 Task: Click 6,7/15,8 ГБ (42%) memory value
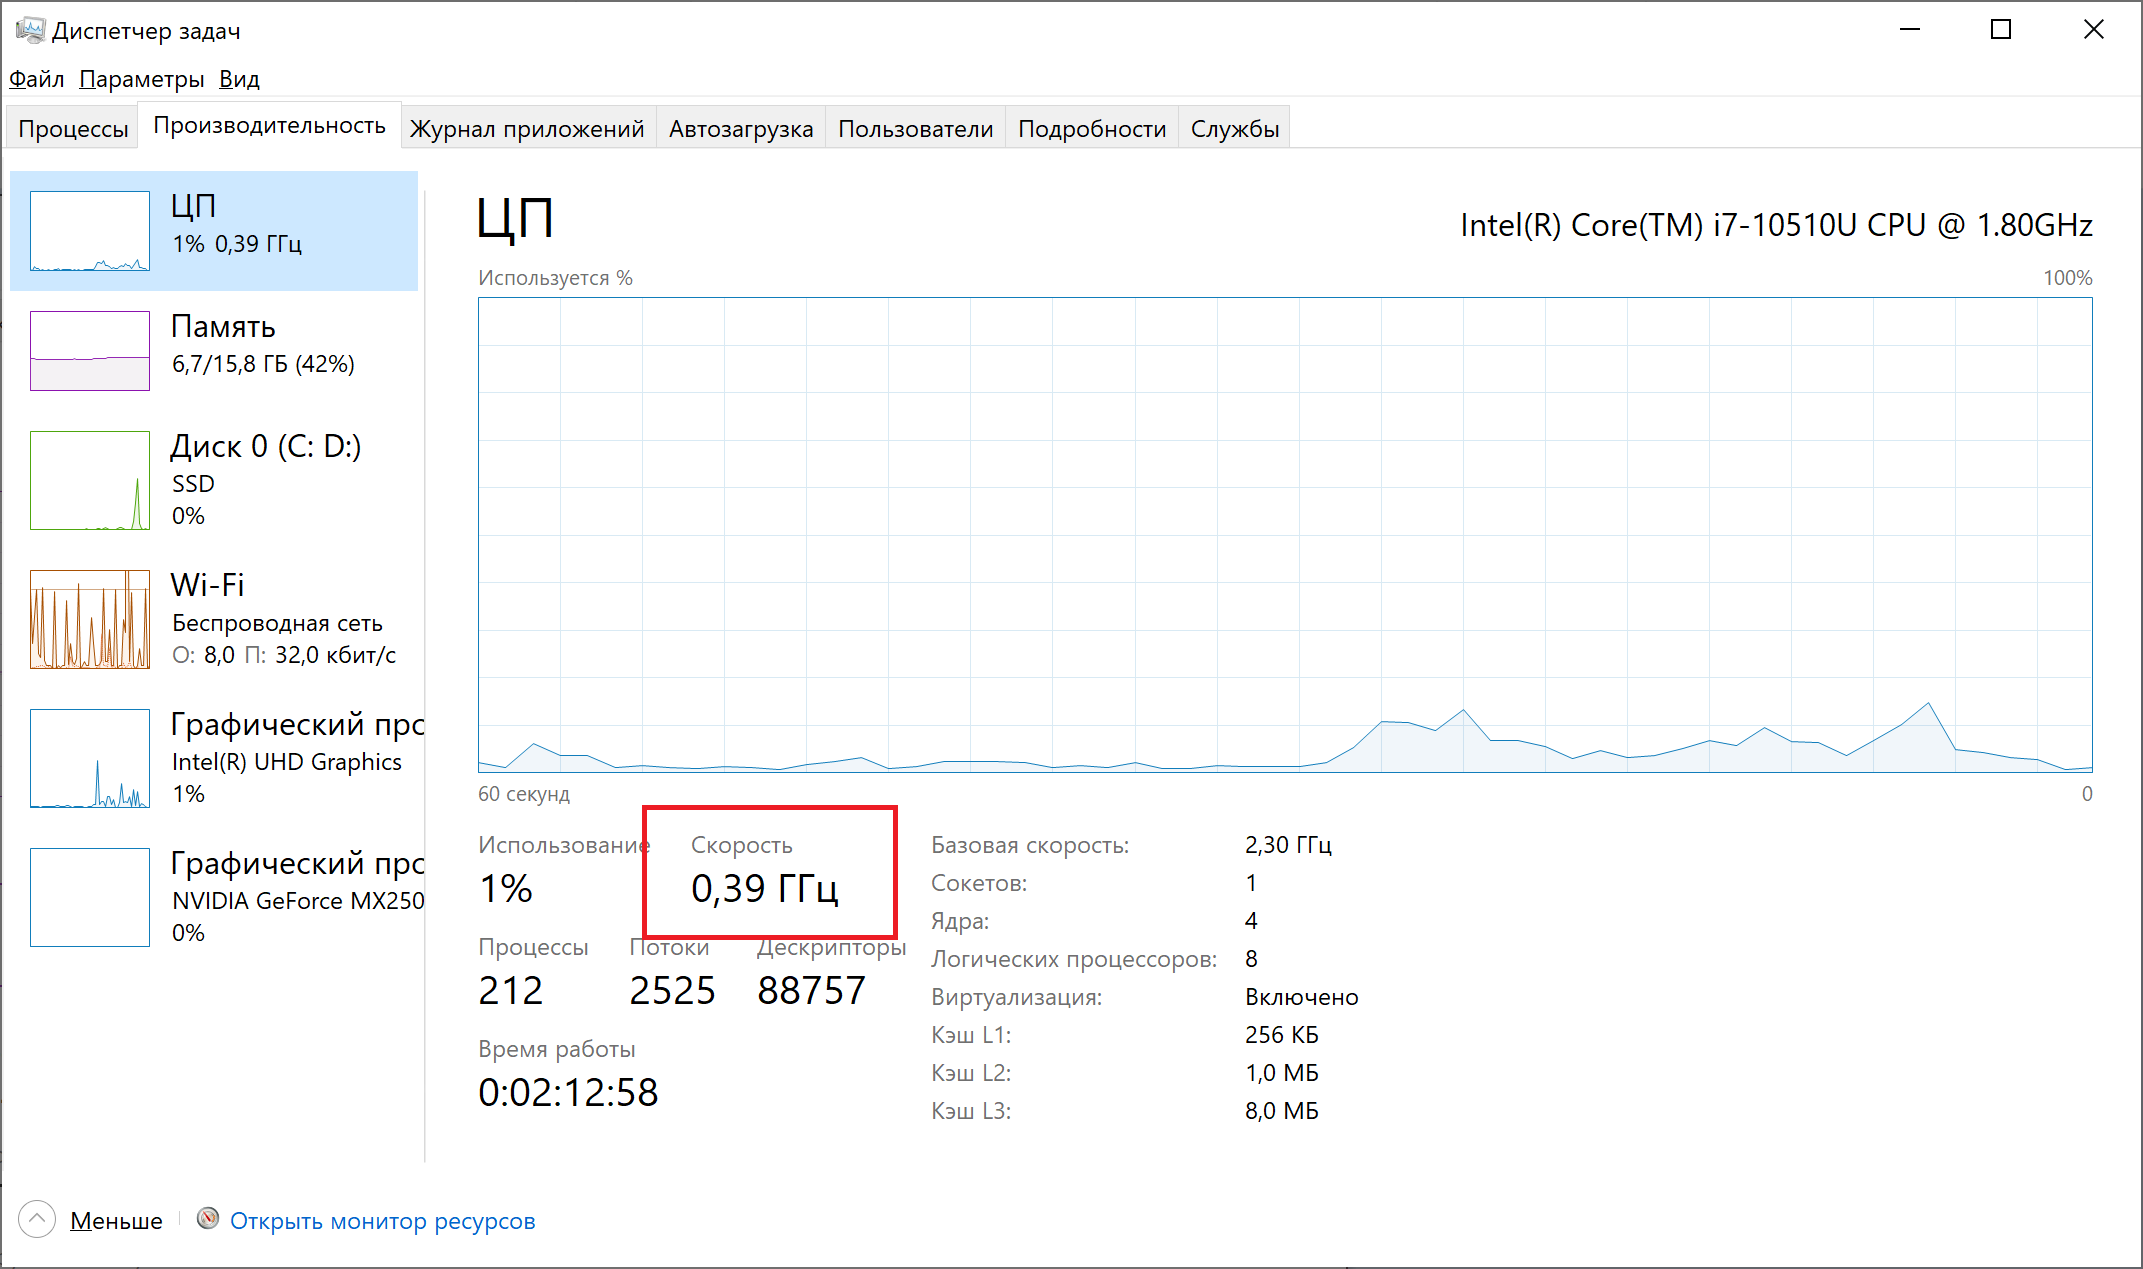(x=263, y=364)
